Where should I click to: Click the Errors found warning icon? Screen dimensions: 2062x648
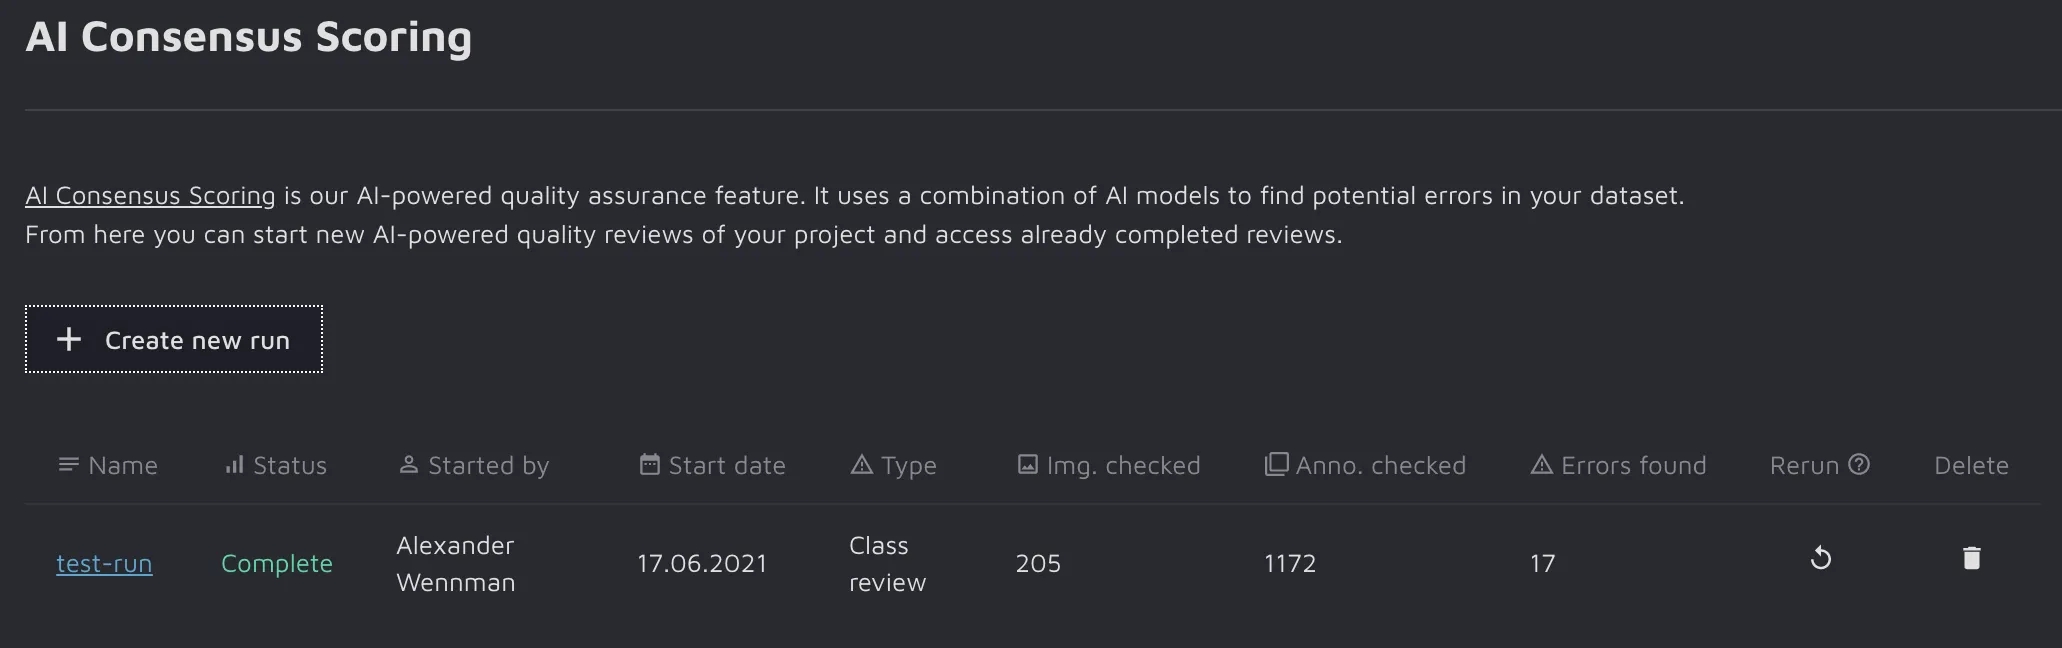coord(1542,465)
